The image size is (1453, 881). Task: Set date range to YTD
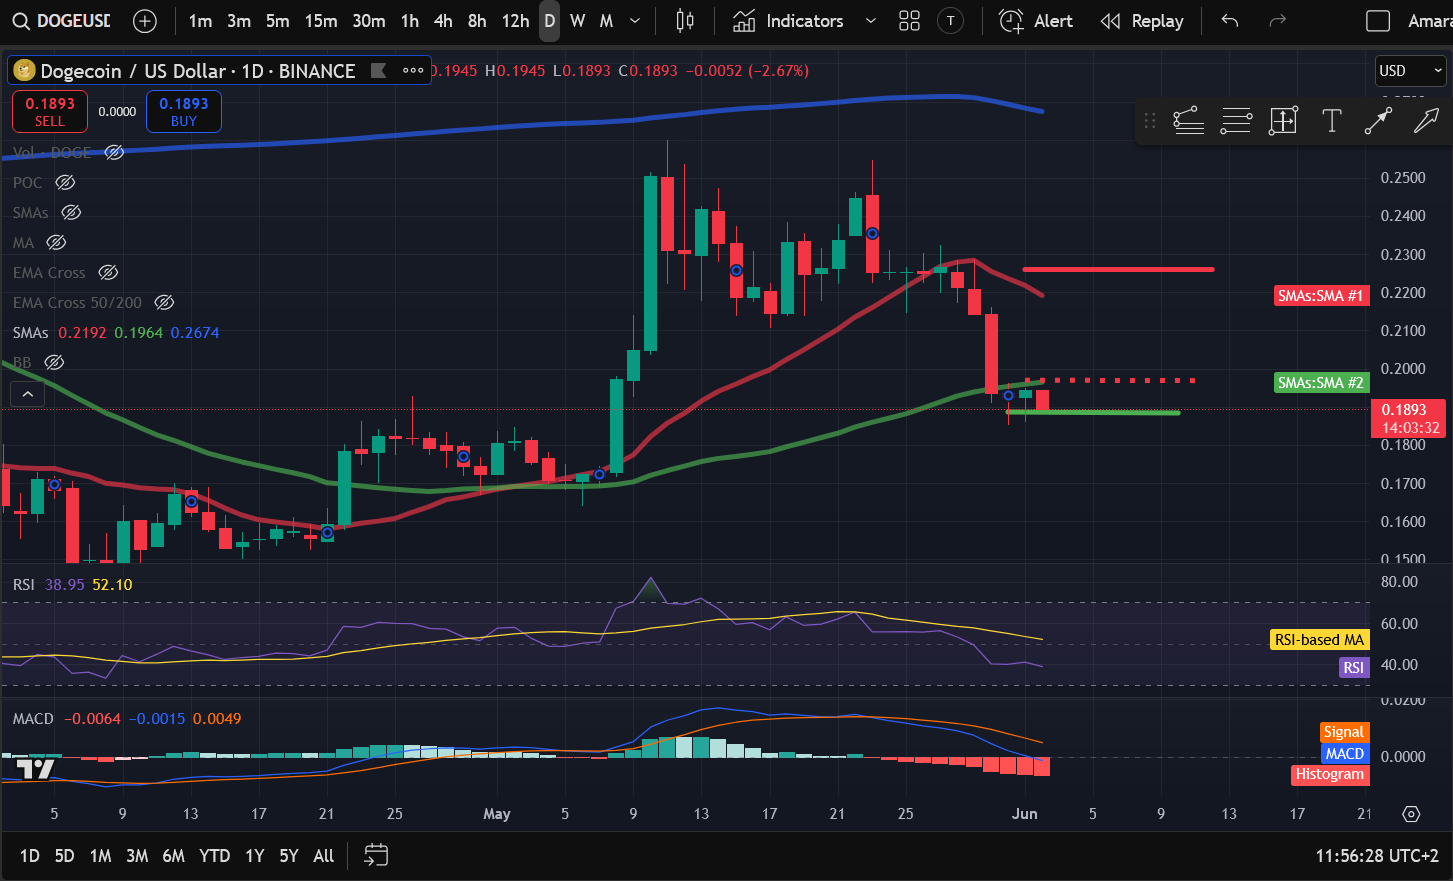[214, 856]
